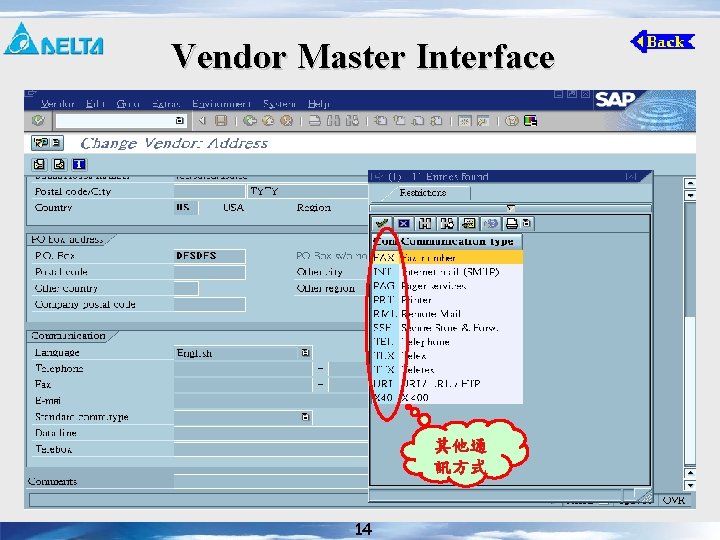Click the Find binoculars icon in toolbar
This screenshot has height=540, width=720.
click(x=333, y=121)
